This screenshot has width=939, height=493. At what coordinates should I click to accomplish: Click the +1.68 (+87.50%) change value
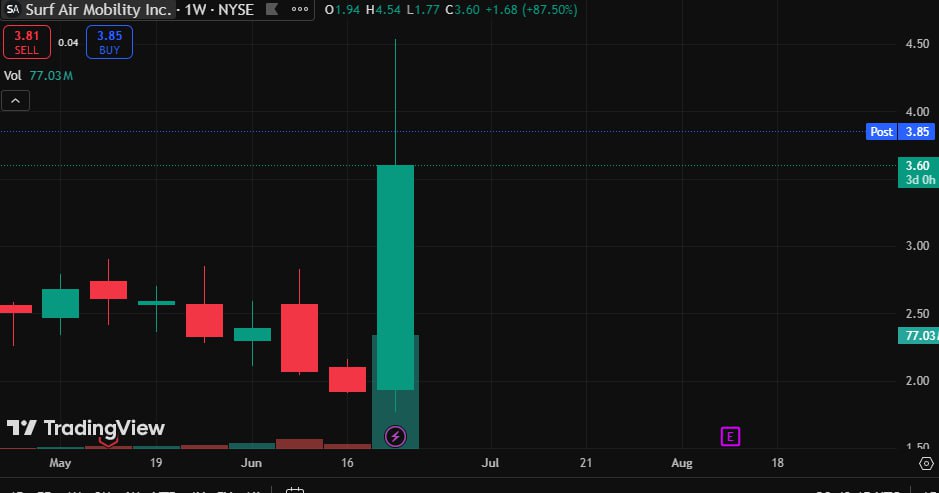point(531,10)
